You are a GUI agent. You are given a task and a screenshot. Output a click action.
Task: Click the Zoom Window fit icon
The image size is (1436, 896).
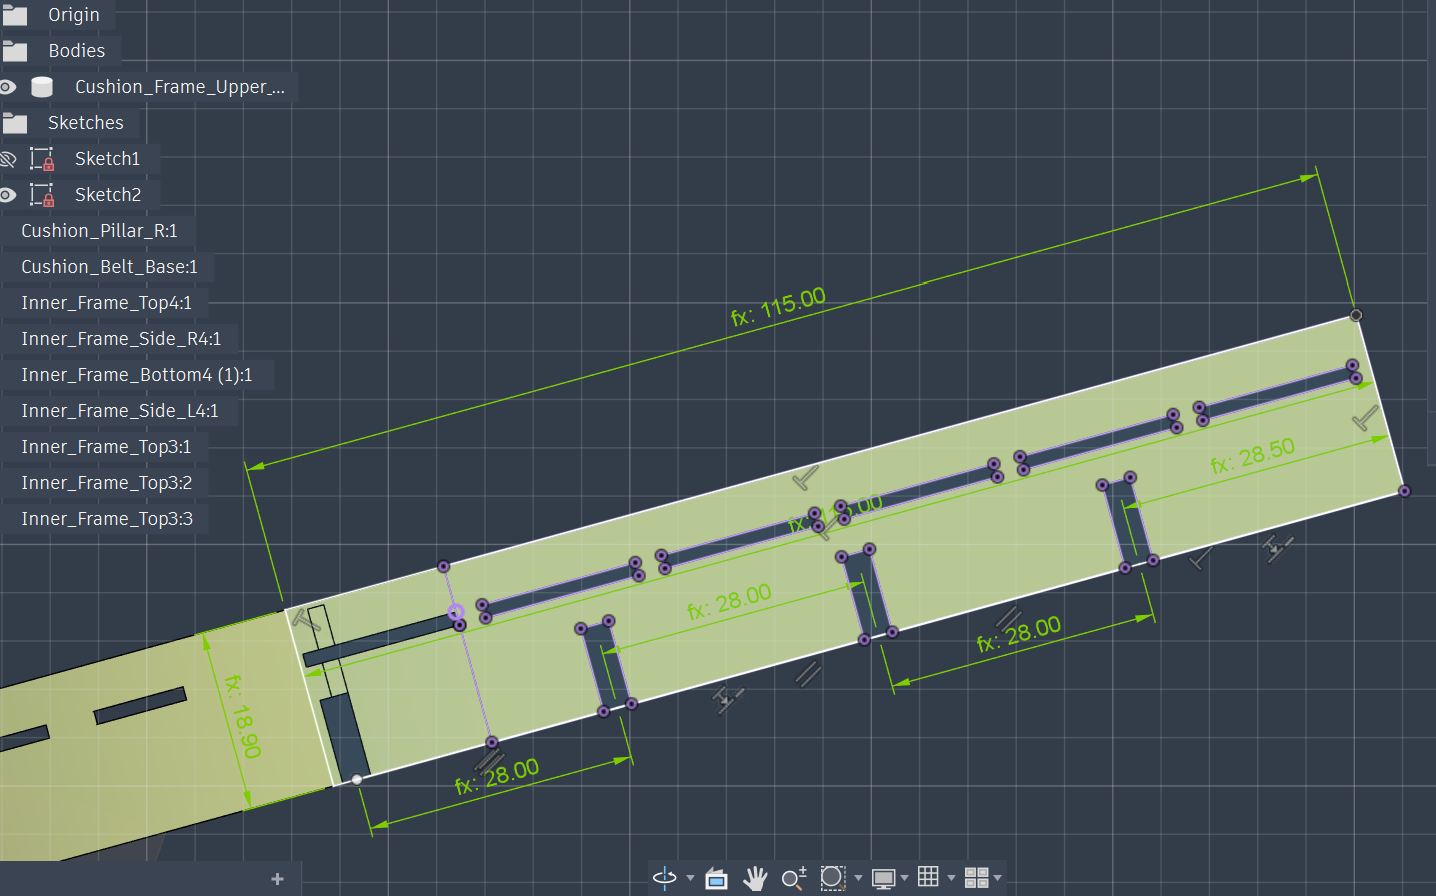point(832,878)
